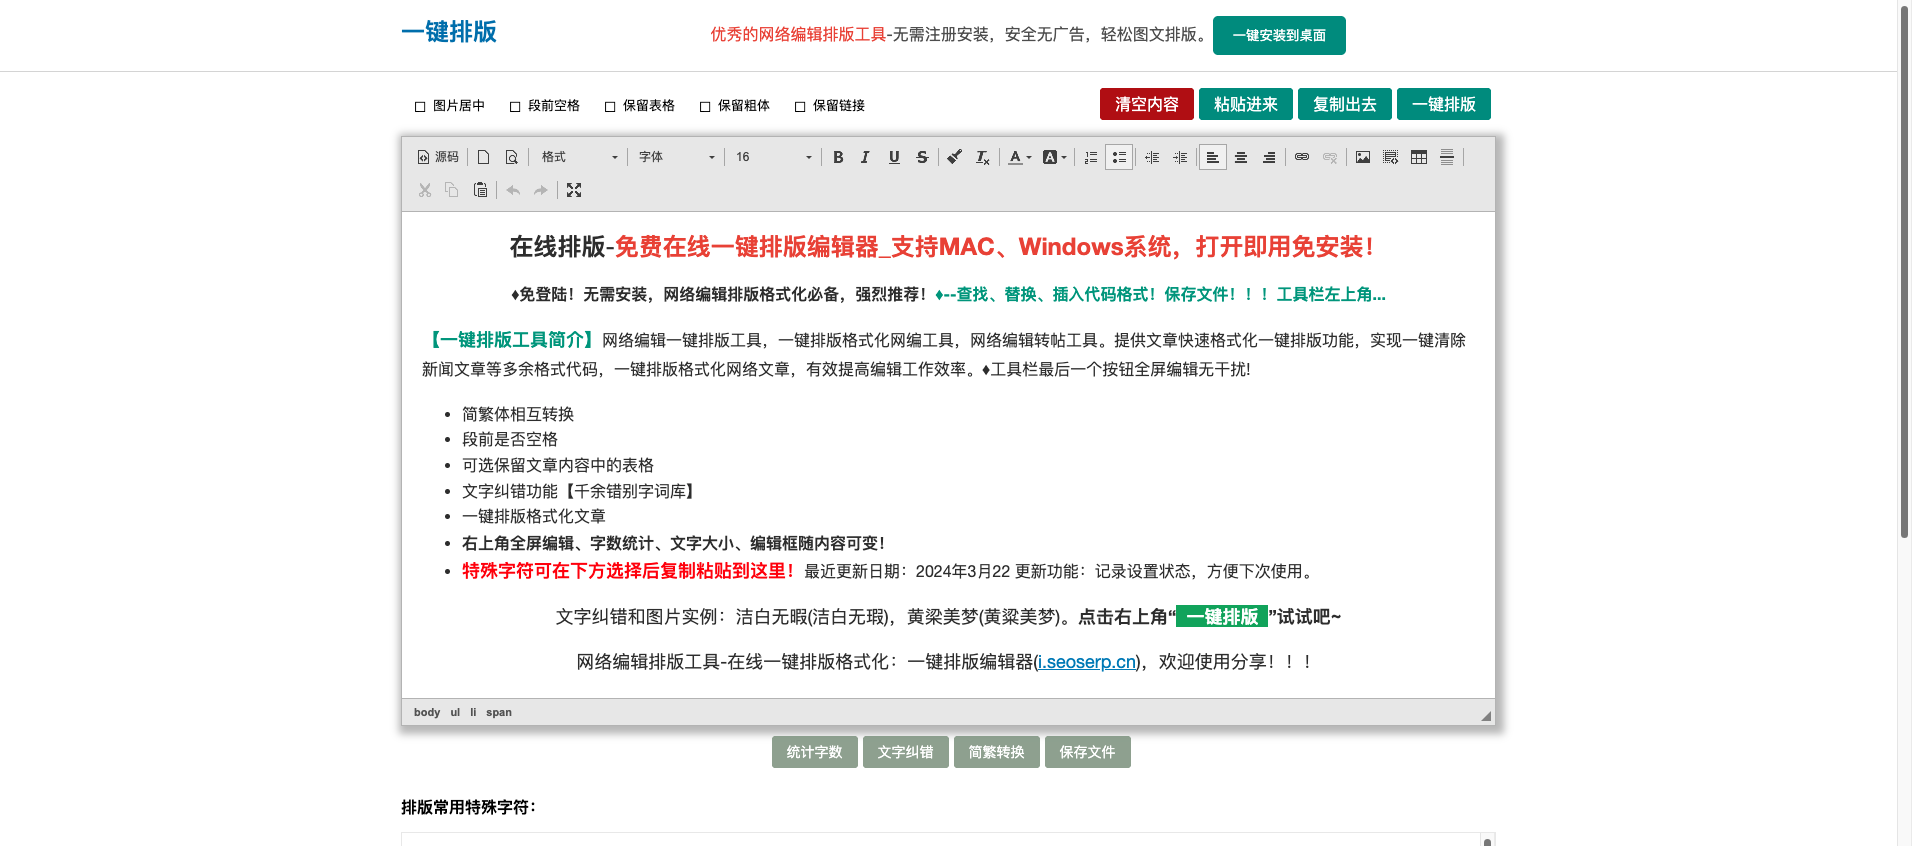Open the i.seoserp.cn link
The width and height of the screenshot is (1912, 846).
1087,662
